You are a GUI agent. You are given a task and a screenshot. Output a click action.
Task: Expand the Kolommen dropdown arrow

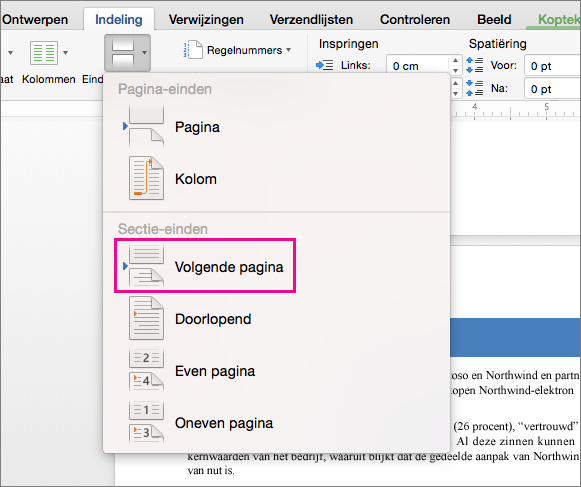pyautogui.click(x=66, y=53)
